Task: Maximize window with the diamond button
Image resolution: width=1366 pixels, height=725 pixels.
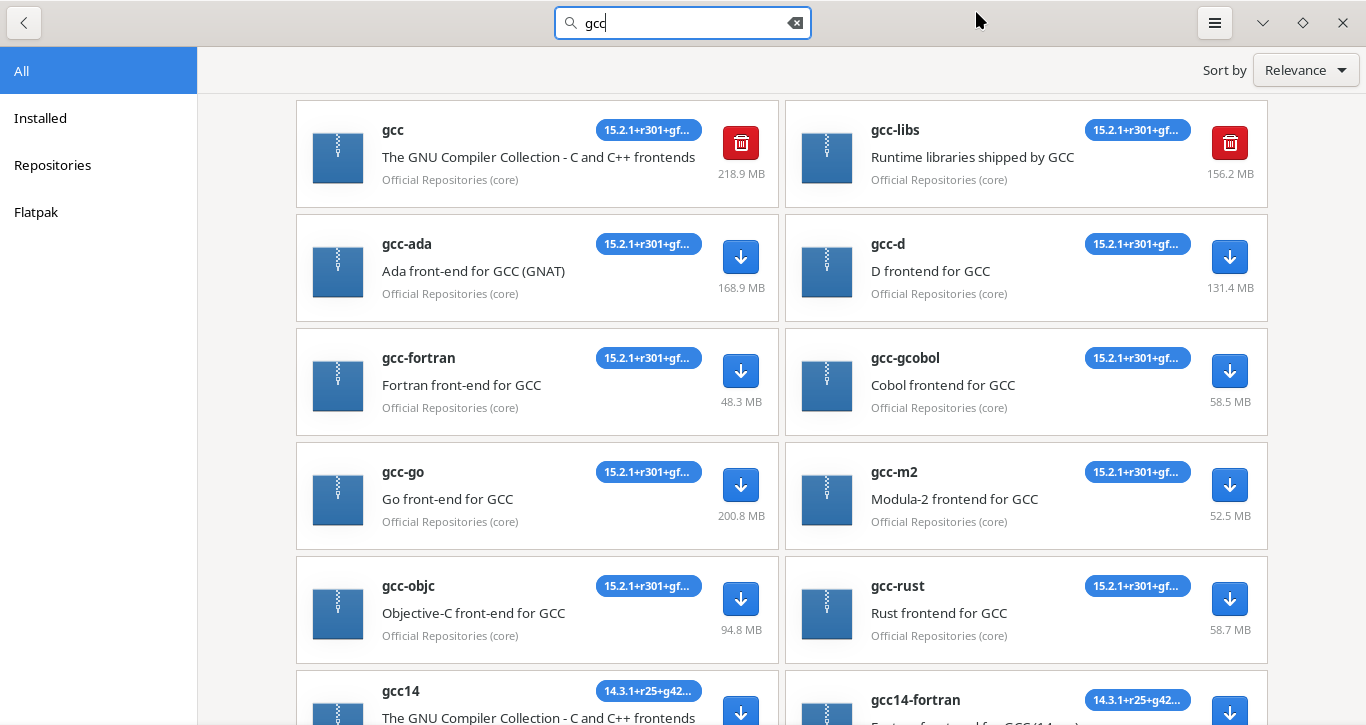Action: coord(1303,23)
